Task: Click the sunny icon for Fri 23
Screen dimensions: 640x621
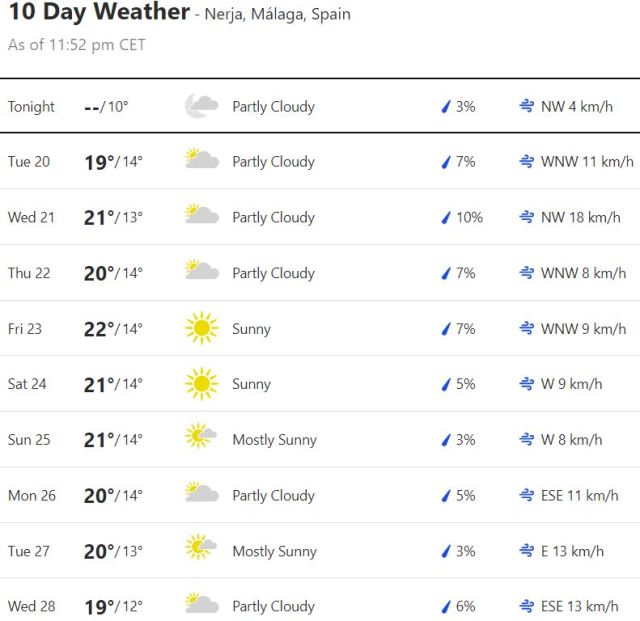Action: tap(201, 328)
